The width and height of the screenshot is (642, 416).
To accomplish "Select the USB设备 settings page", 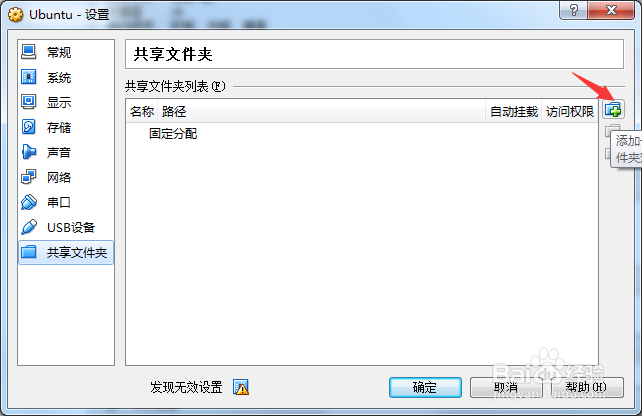I will pos(66,227).
